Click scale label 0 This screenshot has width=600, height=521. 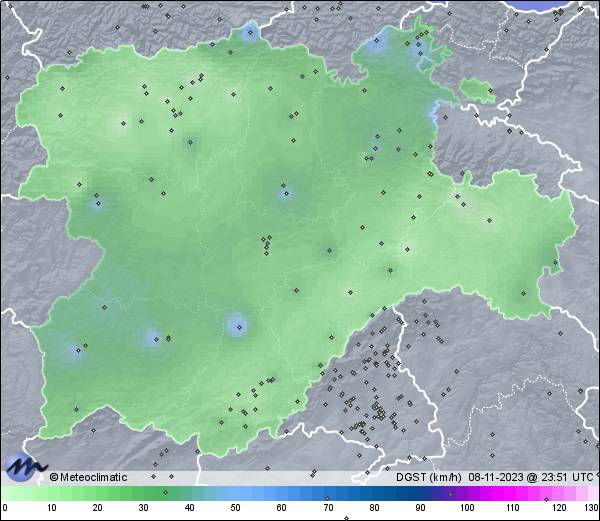pos(5,508)
